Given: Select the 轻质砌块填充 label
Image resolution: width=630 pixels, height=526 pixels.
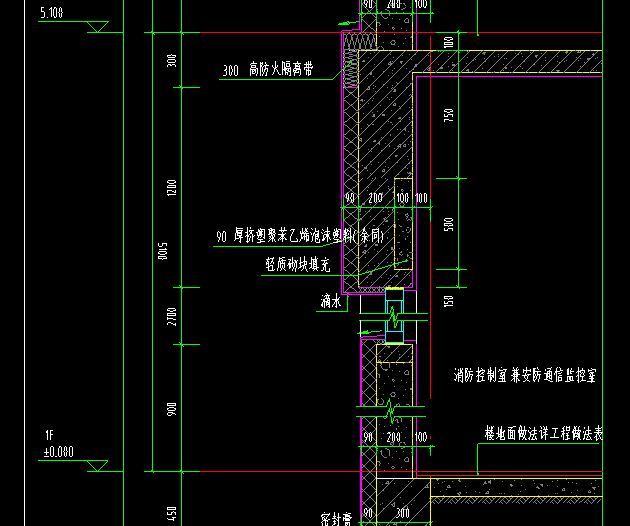Looking at the screenshot, I should pyautogui.click(x=298, y=264).
